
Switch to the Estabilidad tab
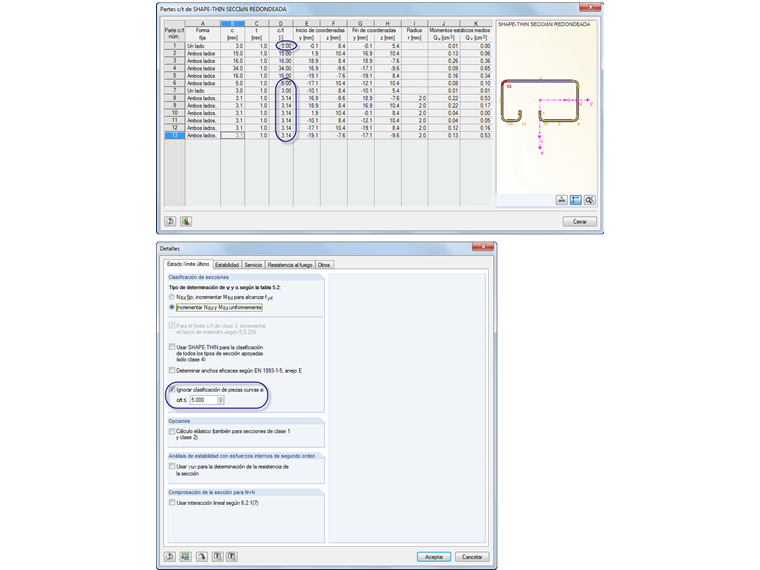coord(227,265)
